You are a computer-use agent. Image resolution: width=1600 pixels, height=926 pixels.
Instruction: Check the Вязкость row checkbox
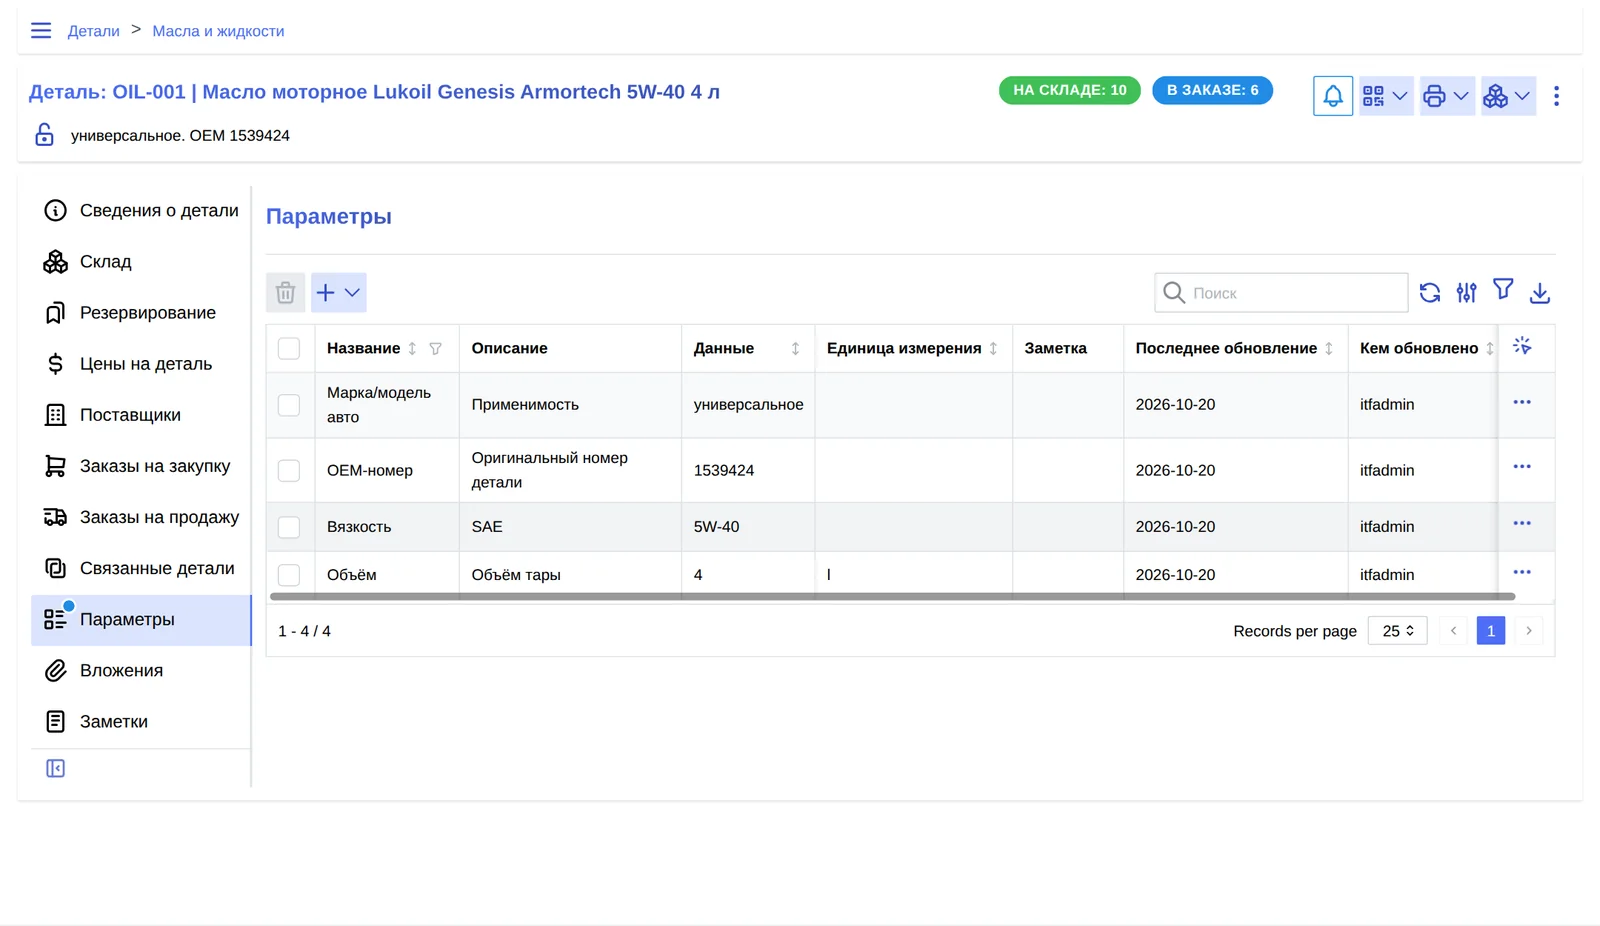coord(289,527)
